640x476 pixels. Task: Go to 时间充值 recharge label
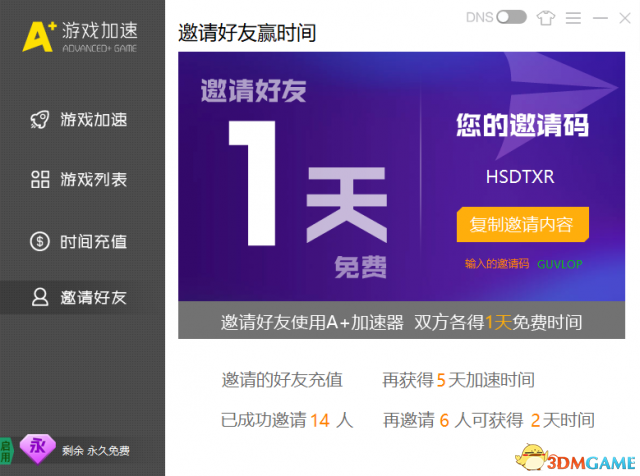point(94,241)
